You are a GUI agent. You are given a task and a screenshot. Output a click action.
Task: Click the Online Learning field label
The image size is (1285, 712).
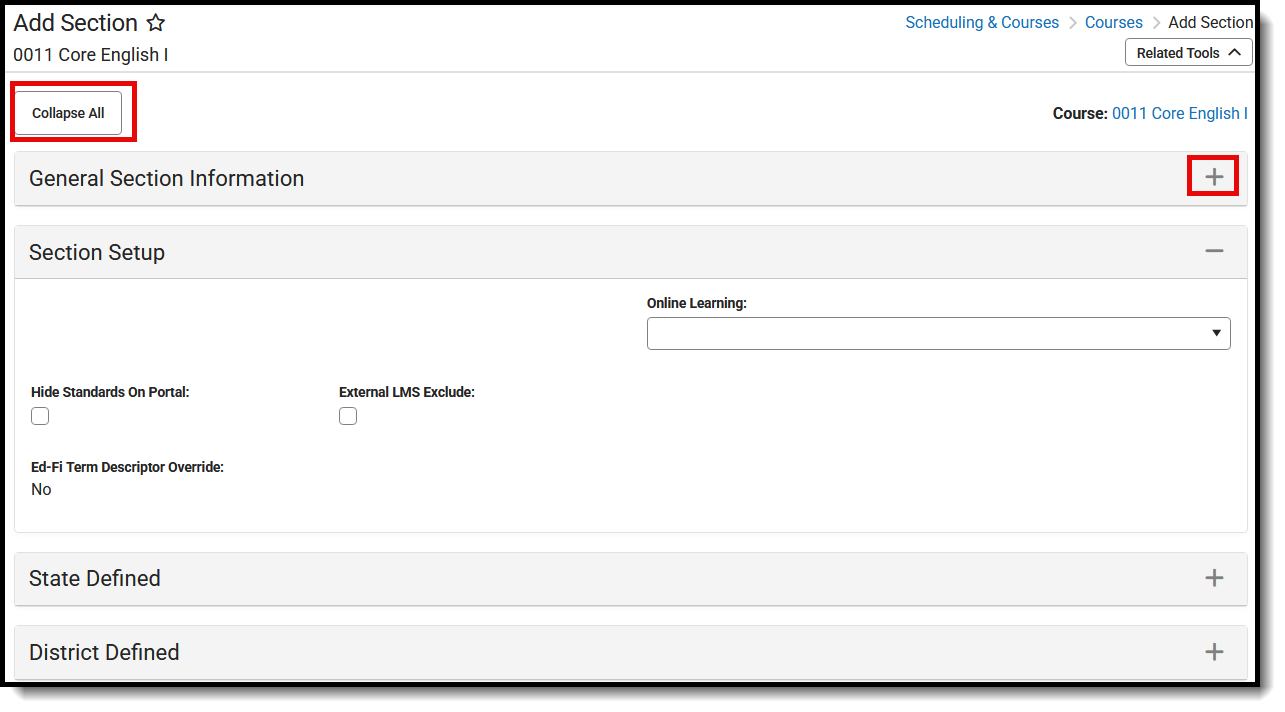(x=697, y=303)
